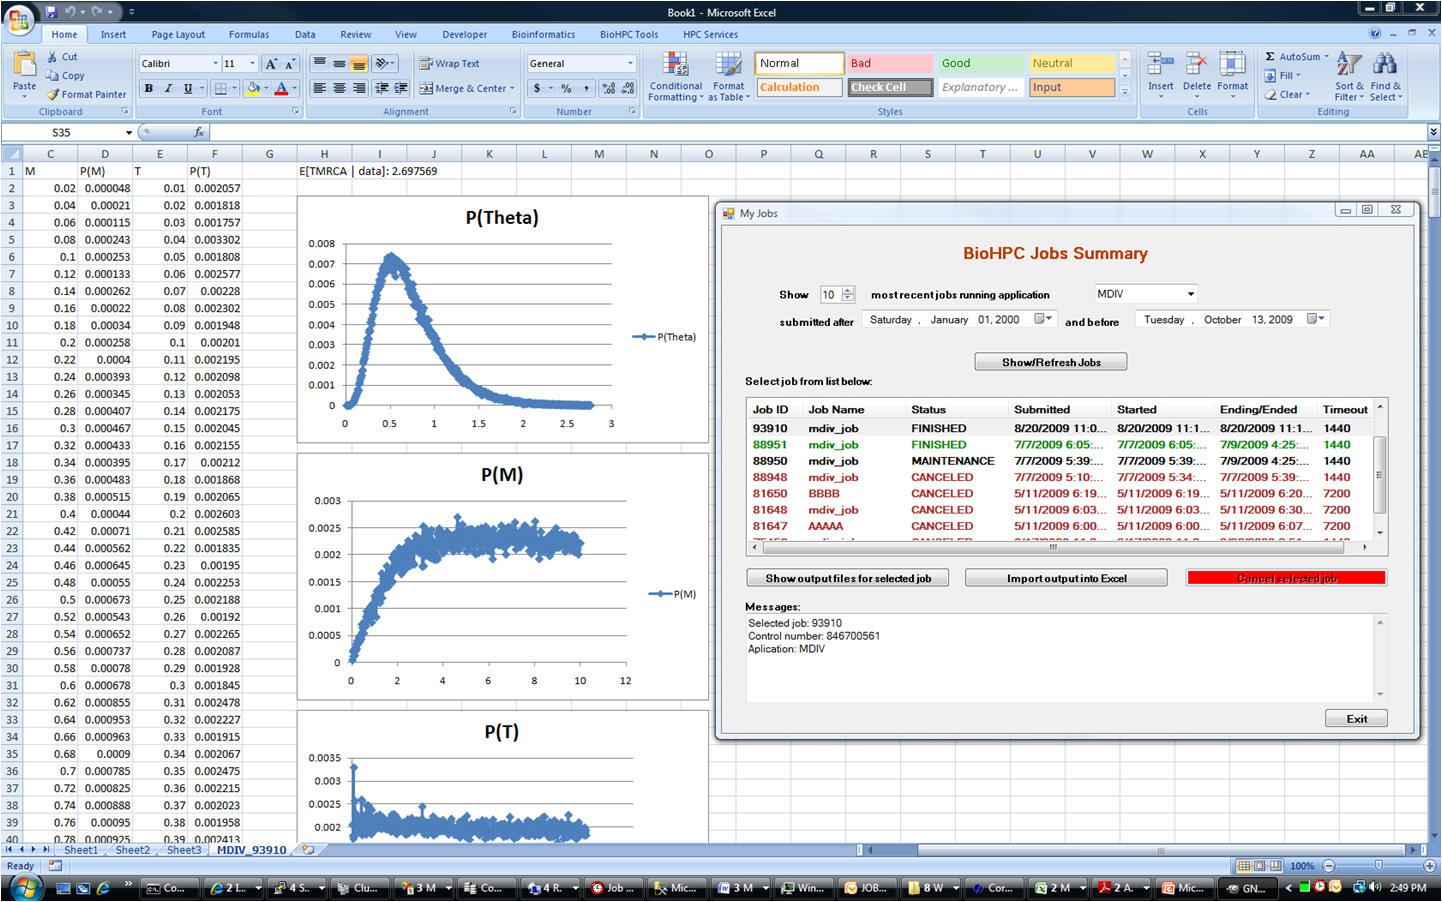This screenshot has height=902, width=1442.
Task: Toggle Center alignment
Action: [x=339, y=88]
